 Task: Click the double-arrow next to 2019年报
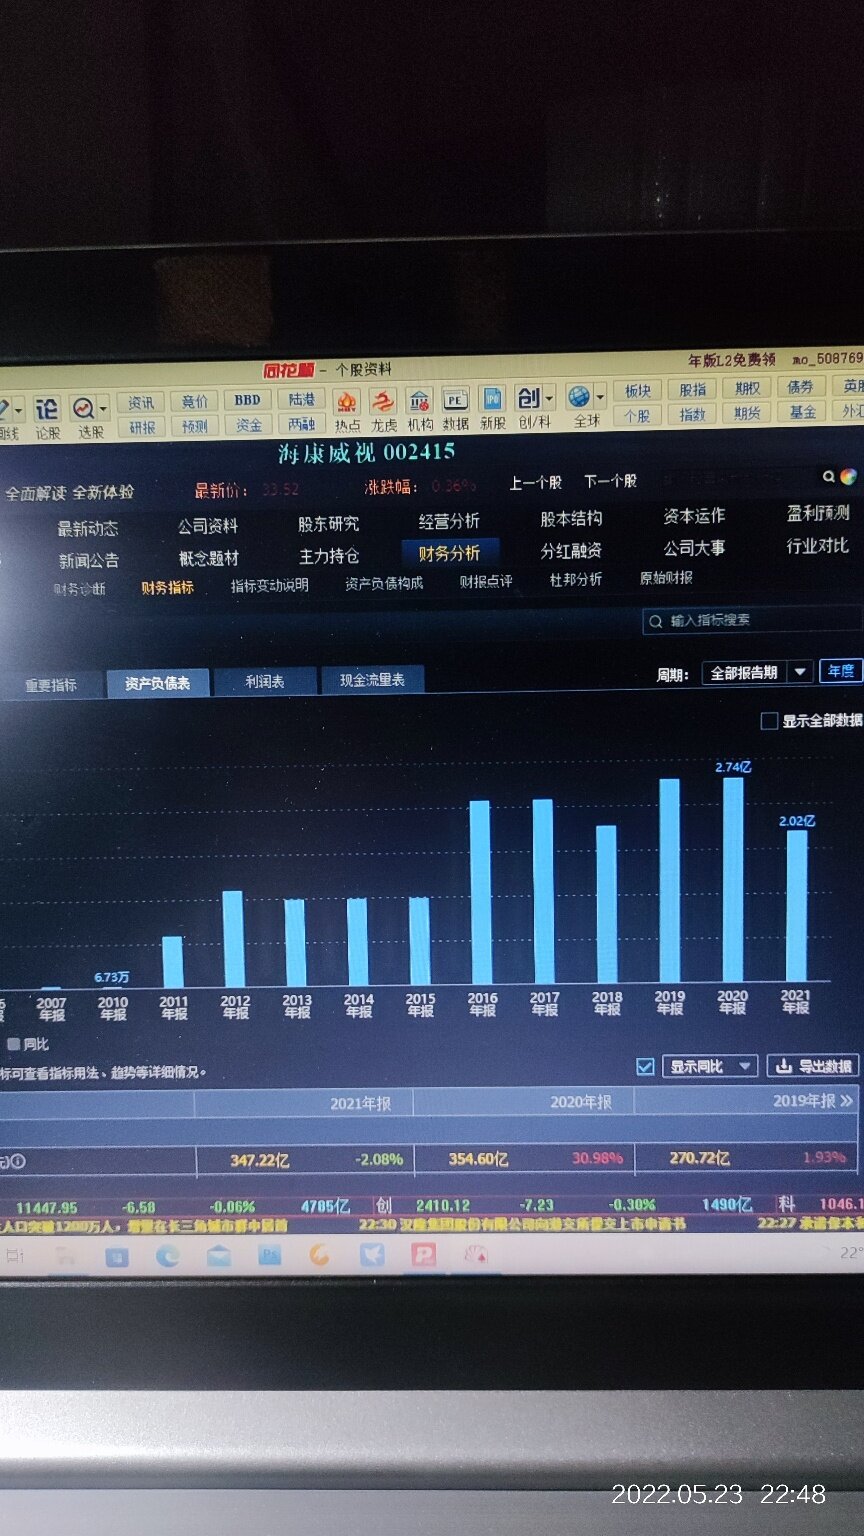847,1101
